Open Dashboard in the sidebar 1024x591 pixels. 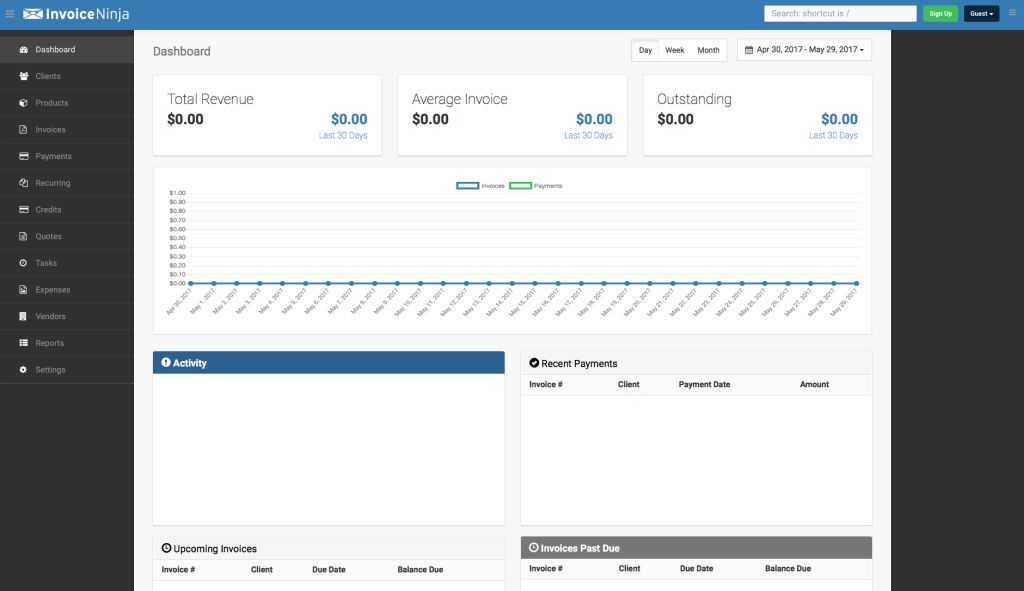pos(67,50)
